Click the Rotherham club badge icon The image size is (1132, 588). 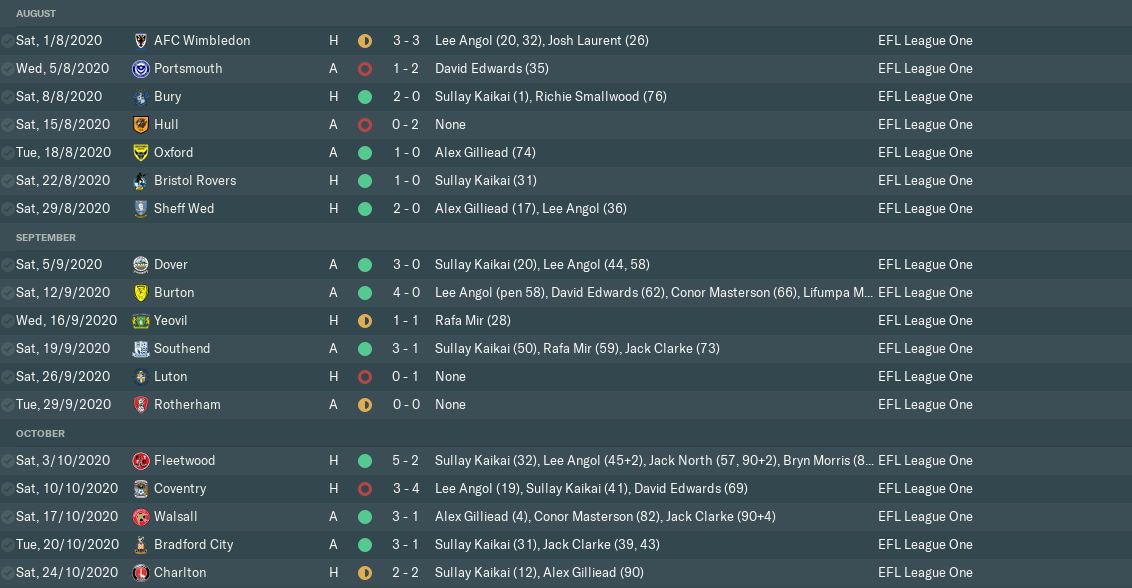(141, 405)
